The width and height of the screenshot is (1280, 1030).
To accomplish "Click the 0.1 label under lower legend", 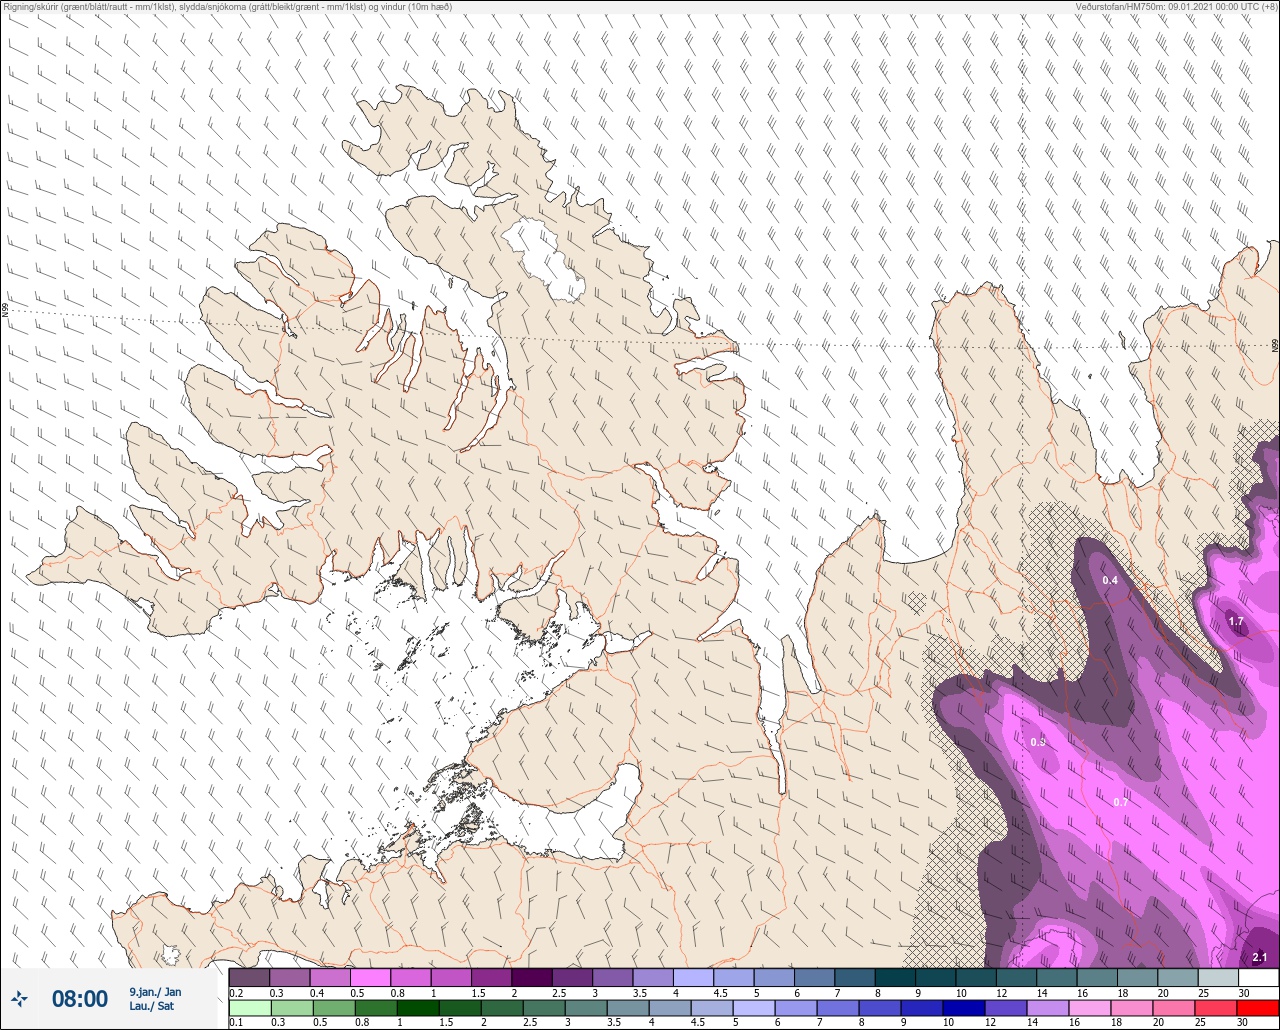I will (236, 1023).
